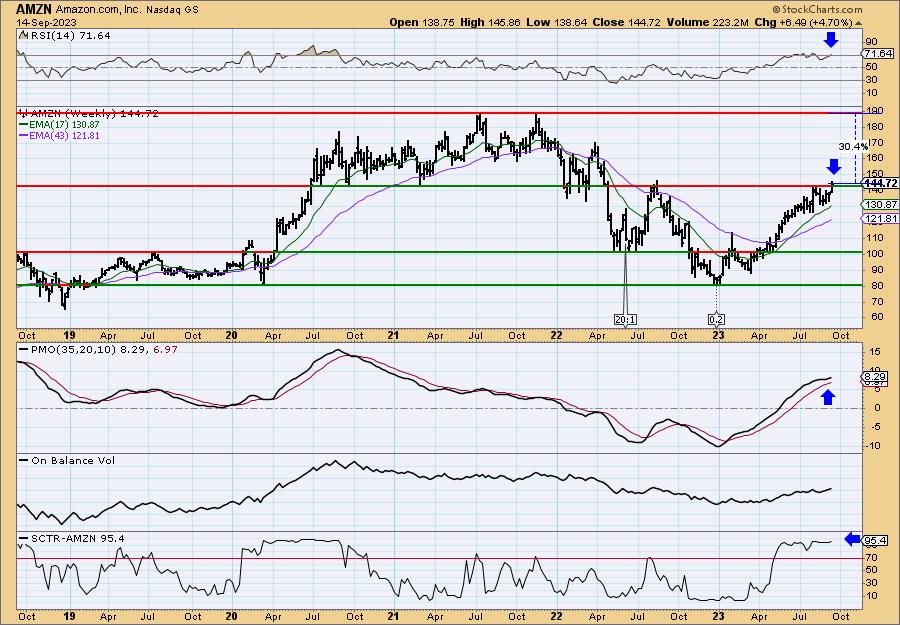Screen dimensions: 900x625
Task: Click the EMA(17) 130.87 legend text
Action: (x=64, y=125)
